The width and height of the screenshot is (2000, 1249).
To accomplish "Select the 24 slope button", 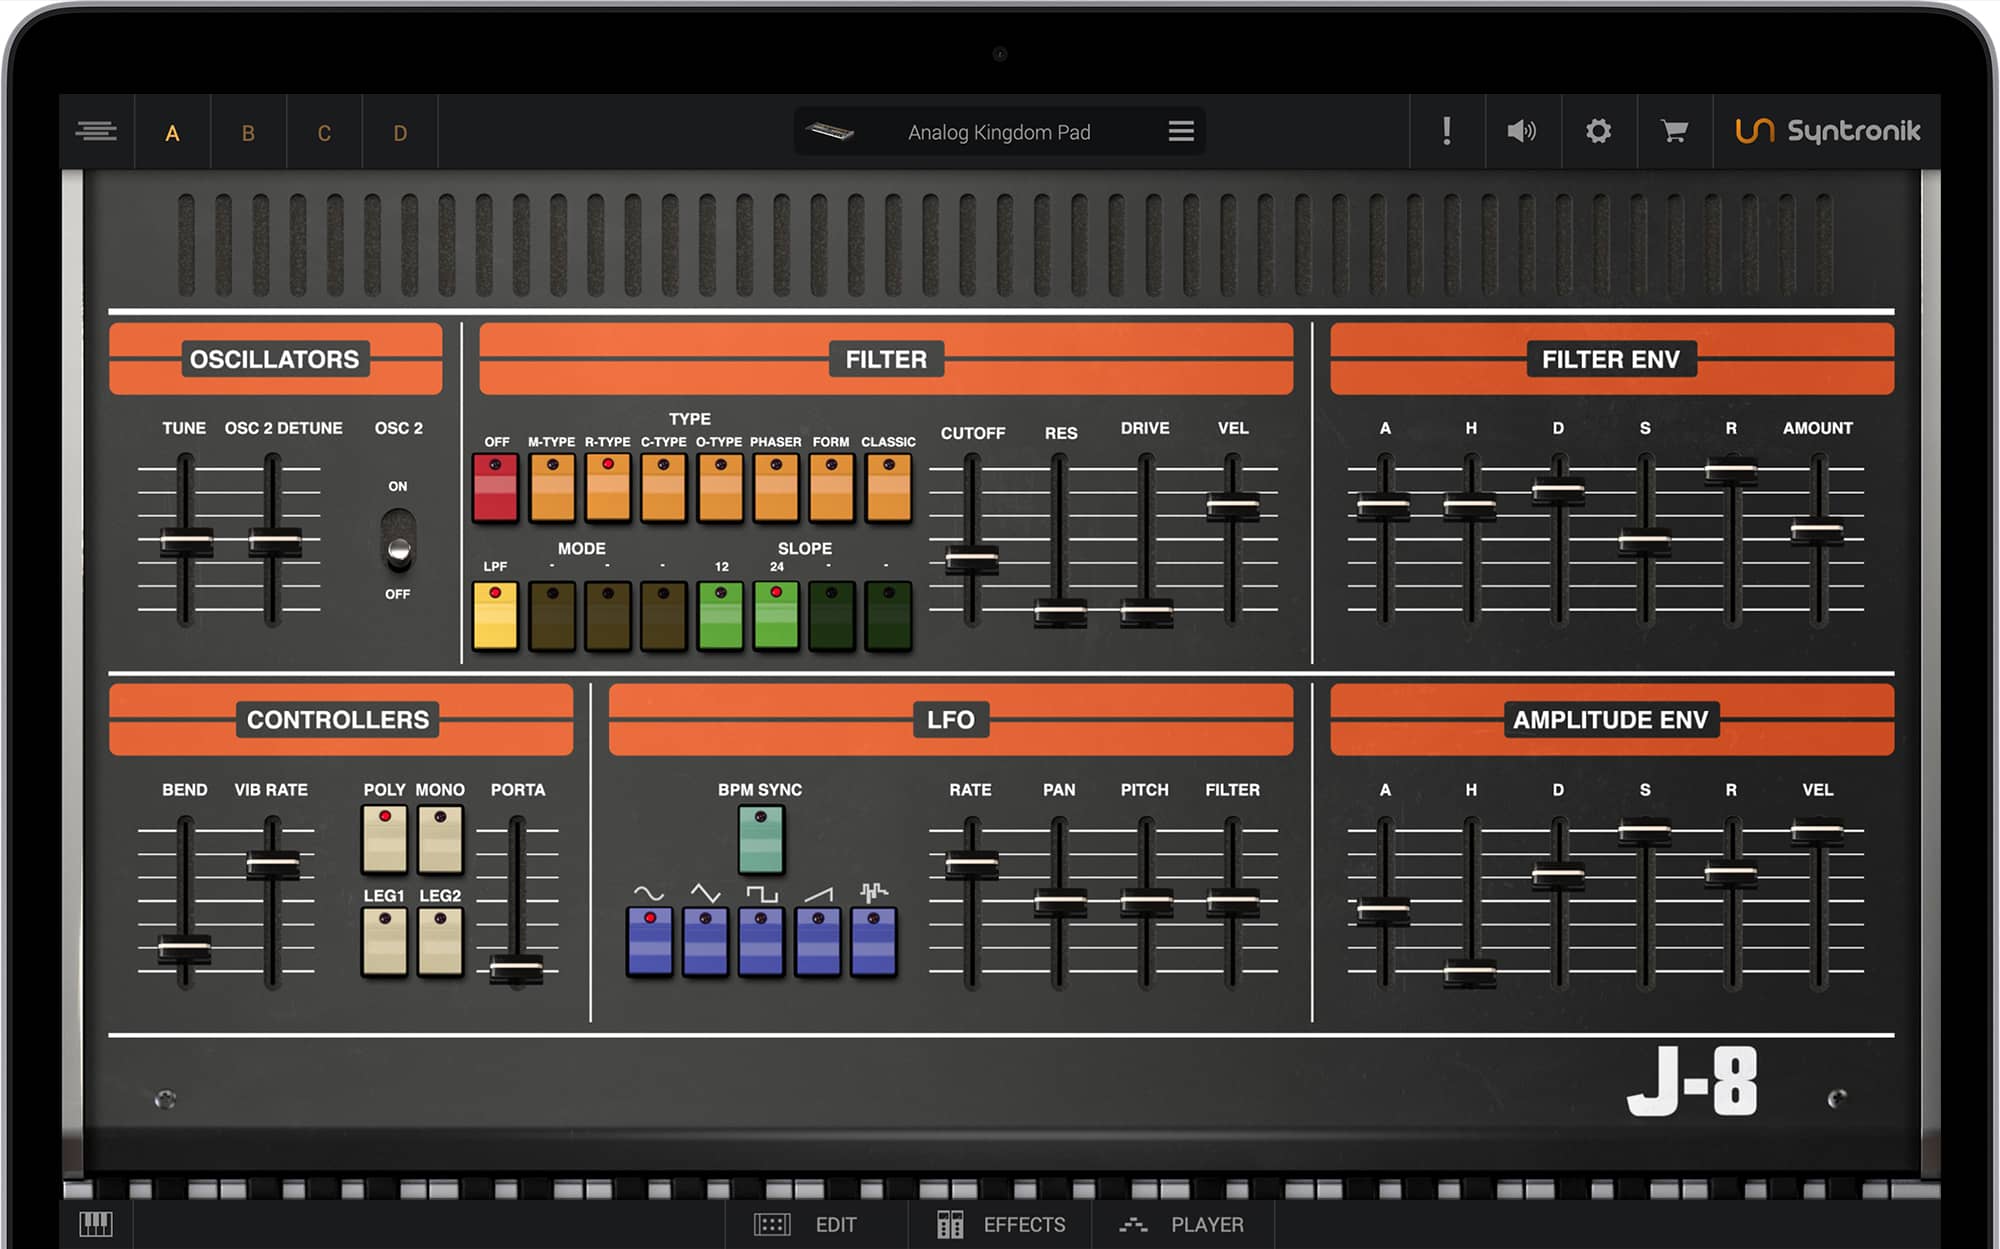I will (776, 616).
